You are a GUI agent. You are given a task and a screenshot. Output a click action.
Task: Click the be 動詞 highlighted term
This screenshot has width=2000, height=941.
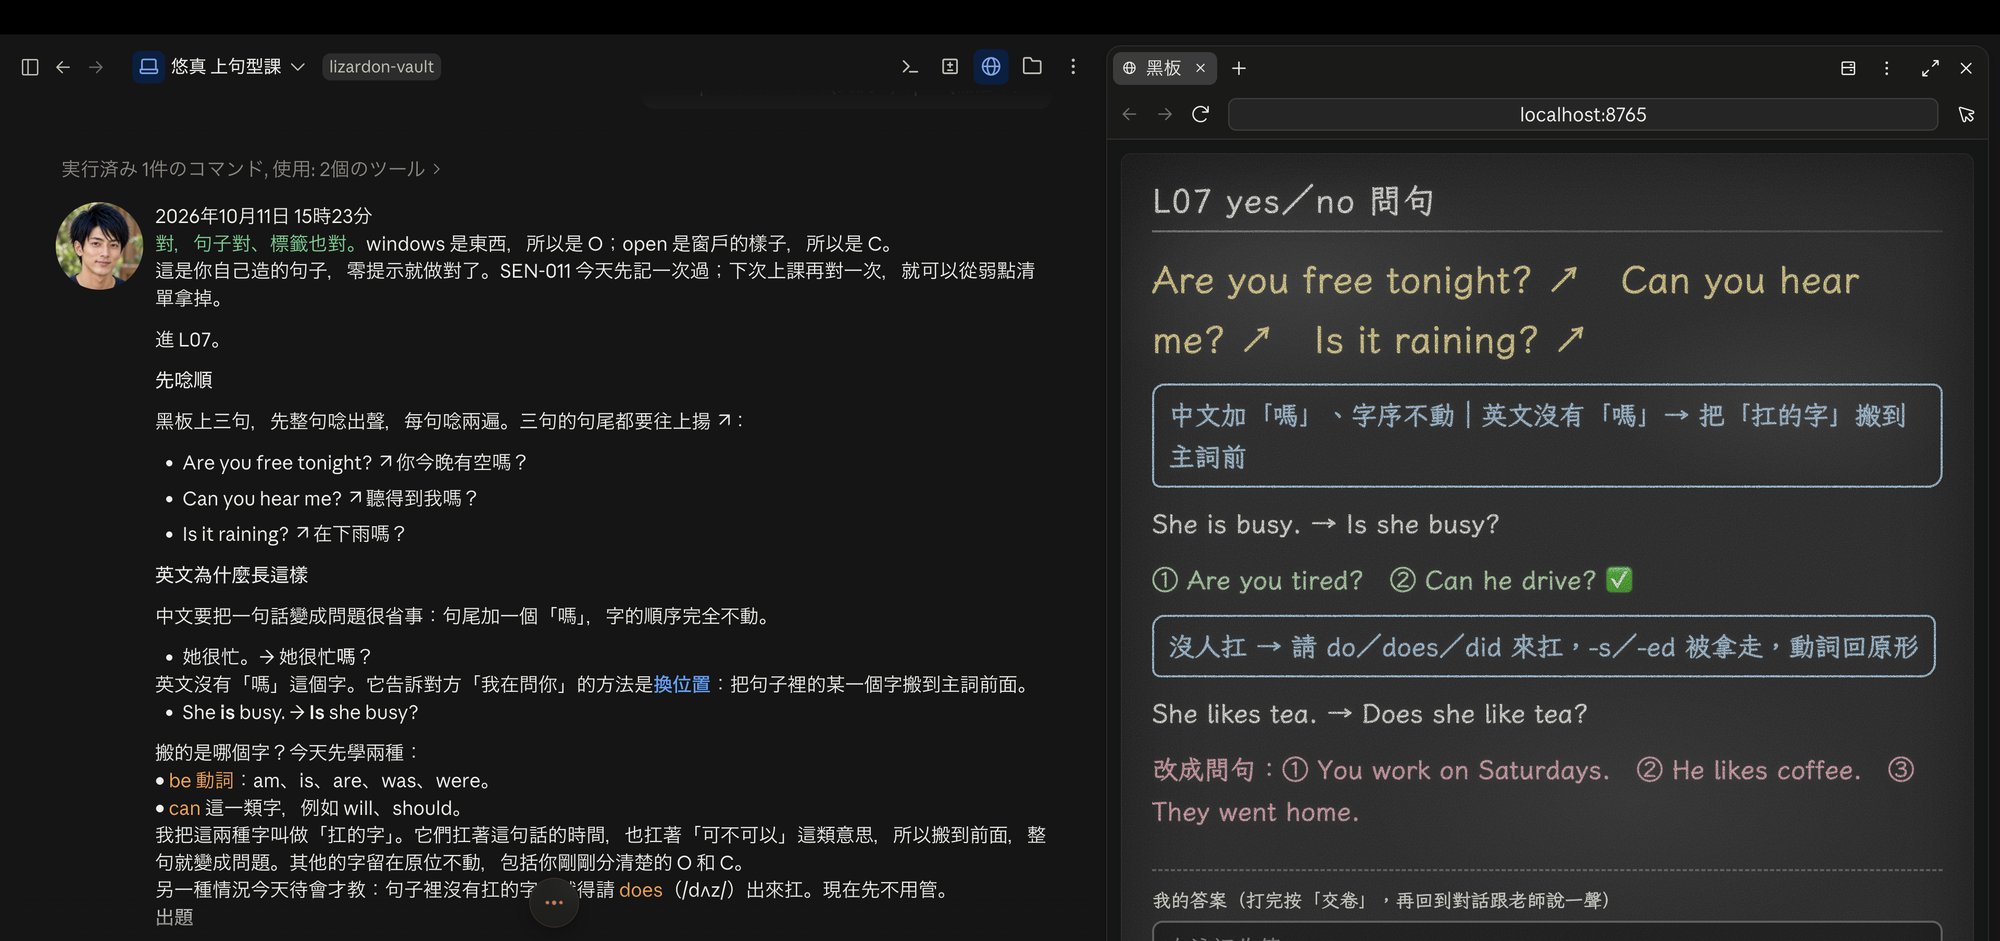click(201, 780)
